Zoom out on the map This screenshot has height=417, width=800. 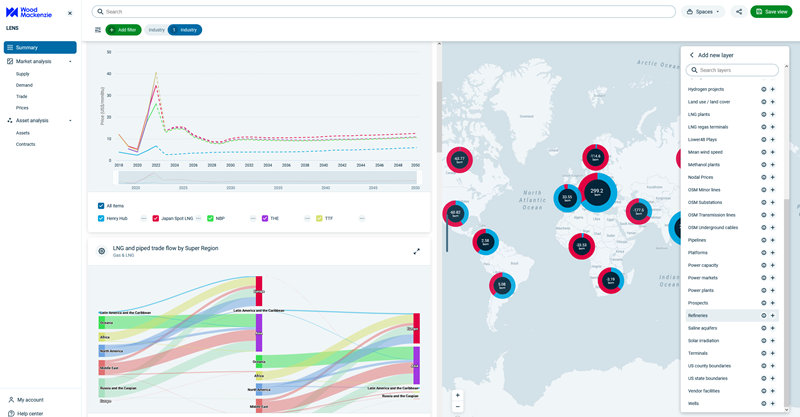(x=458, y=407)
